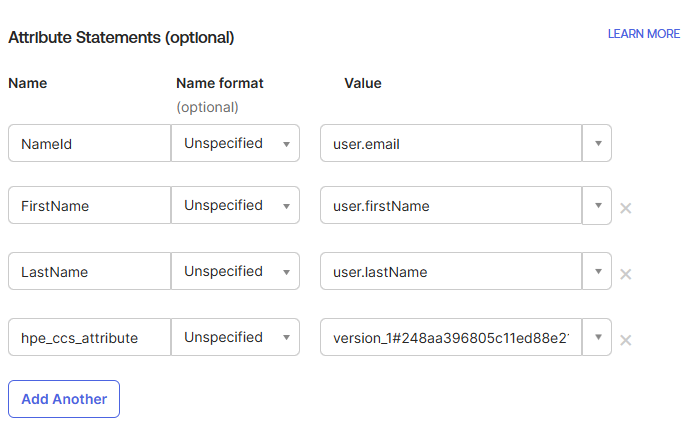
Task: Click Add Another button
Action: [x=64, y=399]
